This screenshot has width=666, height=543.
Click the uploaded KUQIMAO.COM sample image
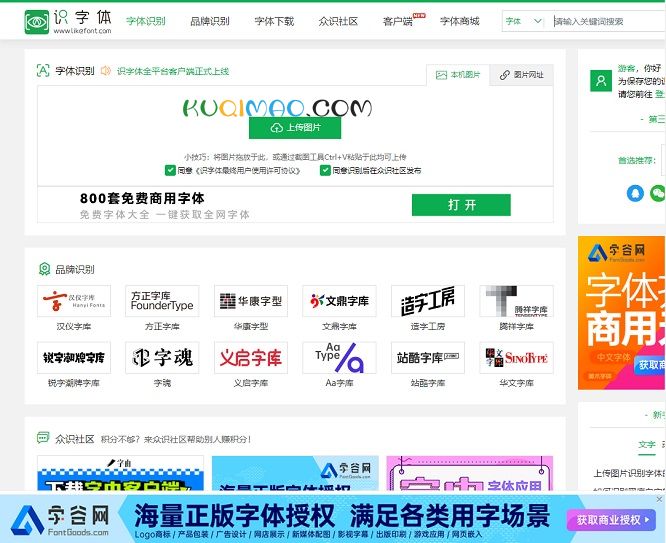tap(277, 108)
